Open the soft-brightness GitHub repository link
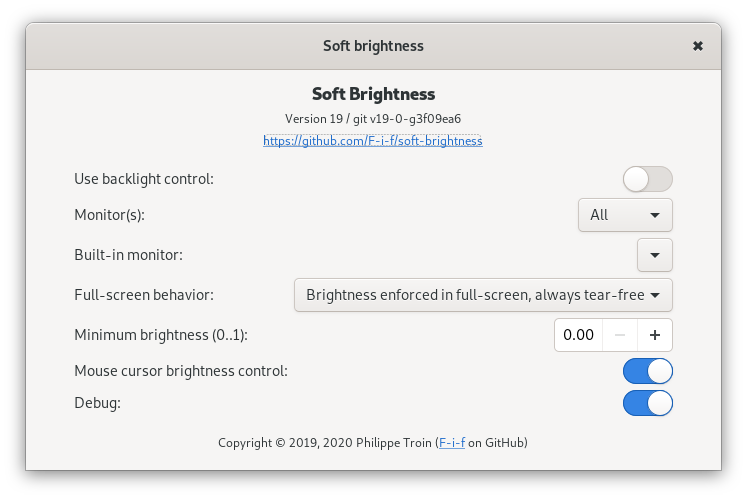The height and width of the screenshot is (499, 747). tap(373, 141)
